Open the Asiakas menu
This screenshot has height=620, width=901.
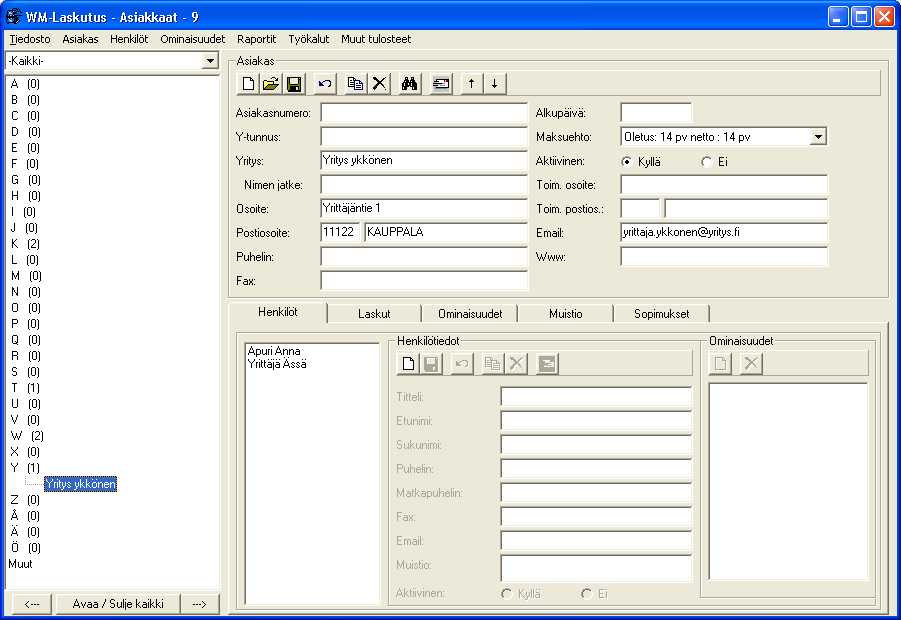coord(80,39)
